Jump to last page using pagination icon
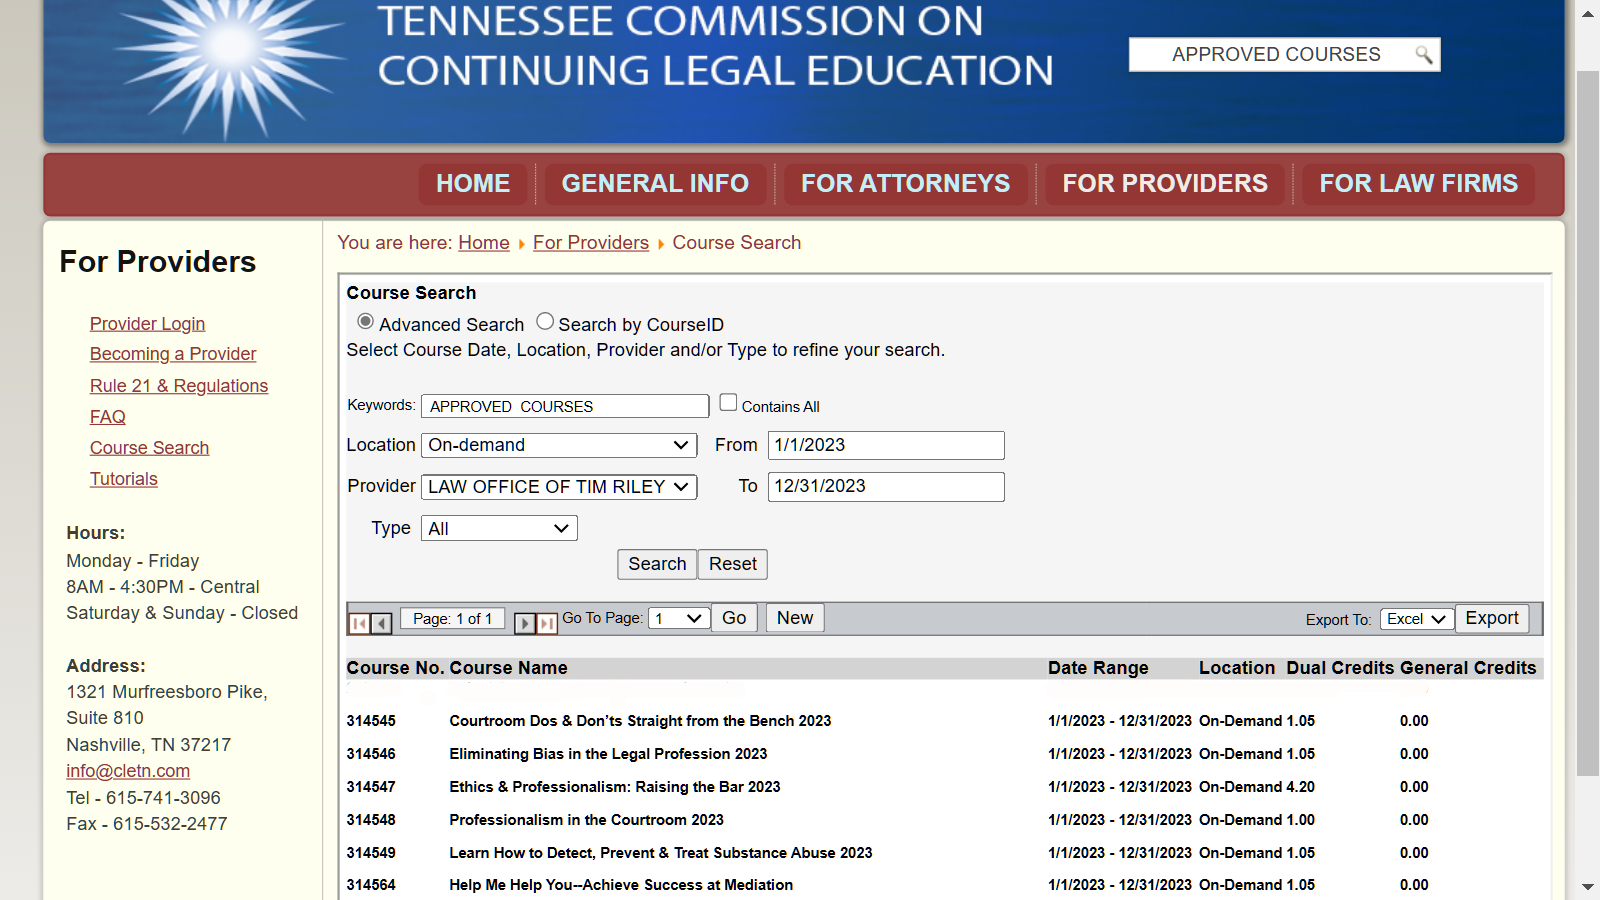The height and width of the screenshot is (900, 1600). click(547, 623)
